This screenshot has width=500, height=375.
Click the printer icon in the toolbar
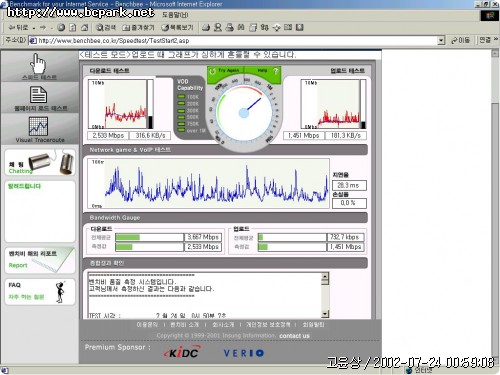click(229, 27)
